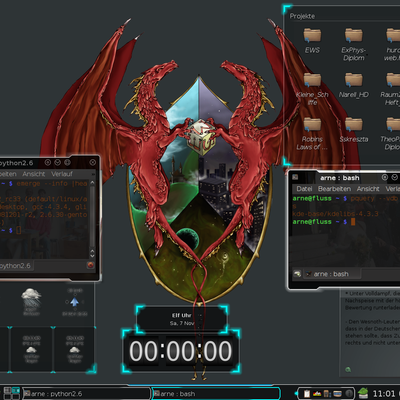Image resolution: width=400 pixels, height=400 pixels.
Task: Click the 00:00:00 timer display
Action: [x=180, y=351]
